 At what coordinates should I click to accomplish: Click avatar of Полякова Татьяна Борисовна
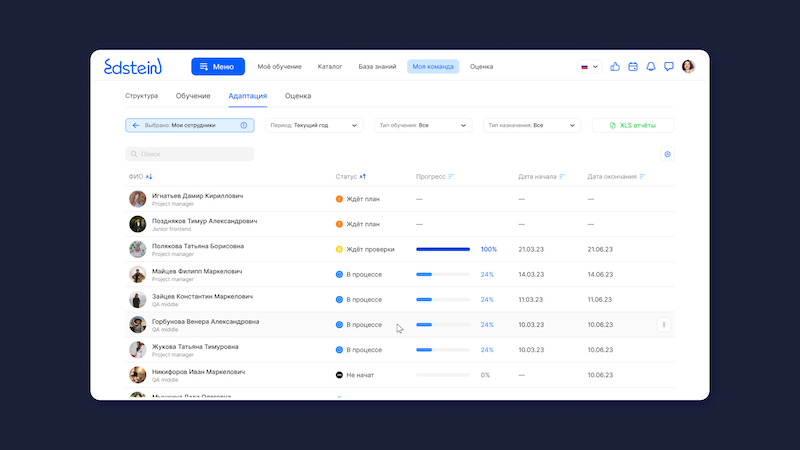pyautogui.click(x=137, y=249)
